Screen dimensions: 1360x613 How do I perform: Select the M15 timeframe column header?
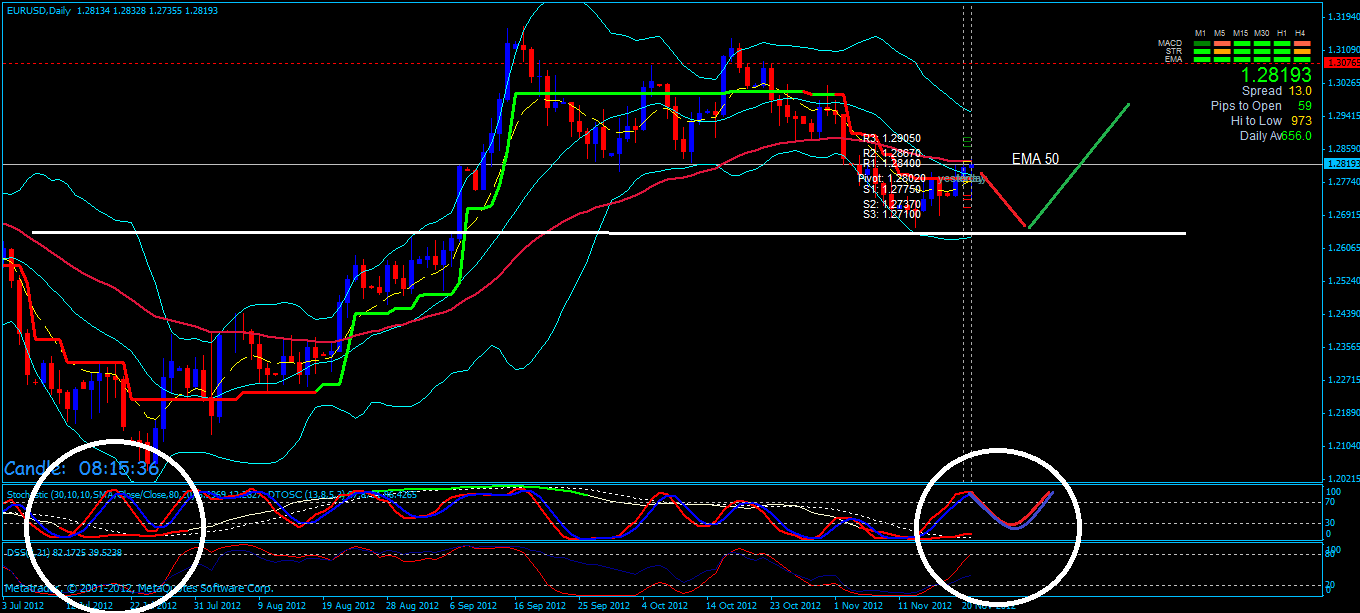point(1241,33)
